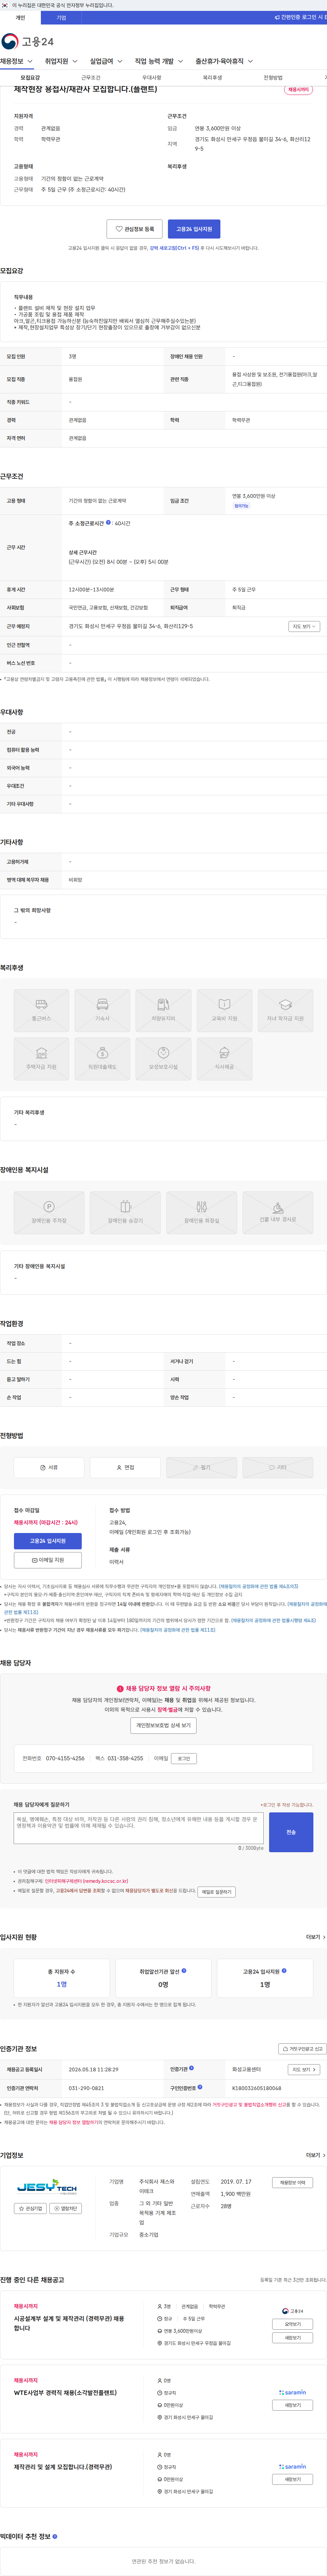Click the 기숙사 benefit icon
The height and width of the screenshot is (2576, 327).
(102, 1010)
